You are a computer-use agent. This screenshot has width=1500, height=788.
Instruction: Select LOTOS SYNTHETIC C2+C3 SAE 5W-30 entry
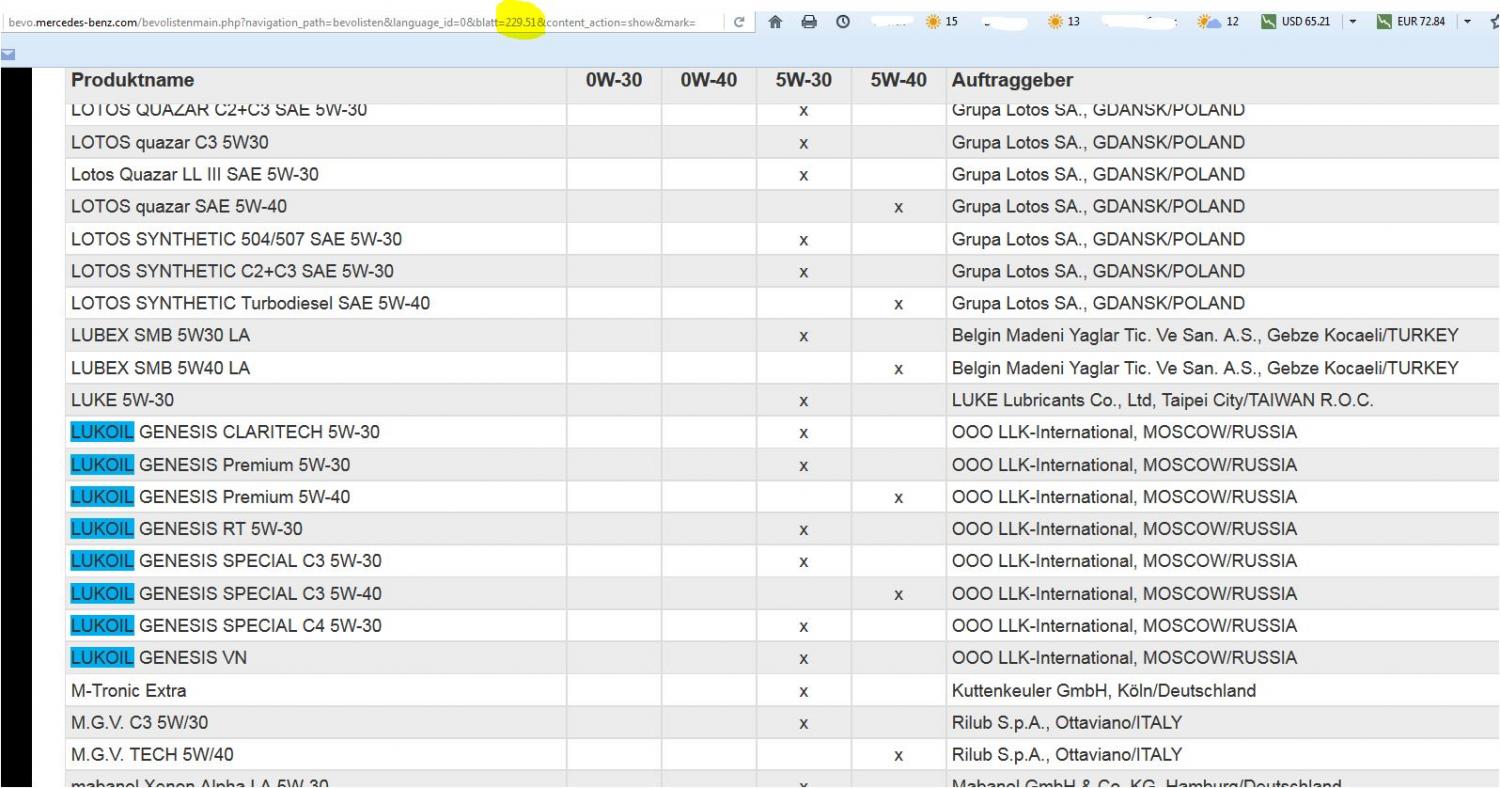pos(232,271)
